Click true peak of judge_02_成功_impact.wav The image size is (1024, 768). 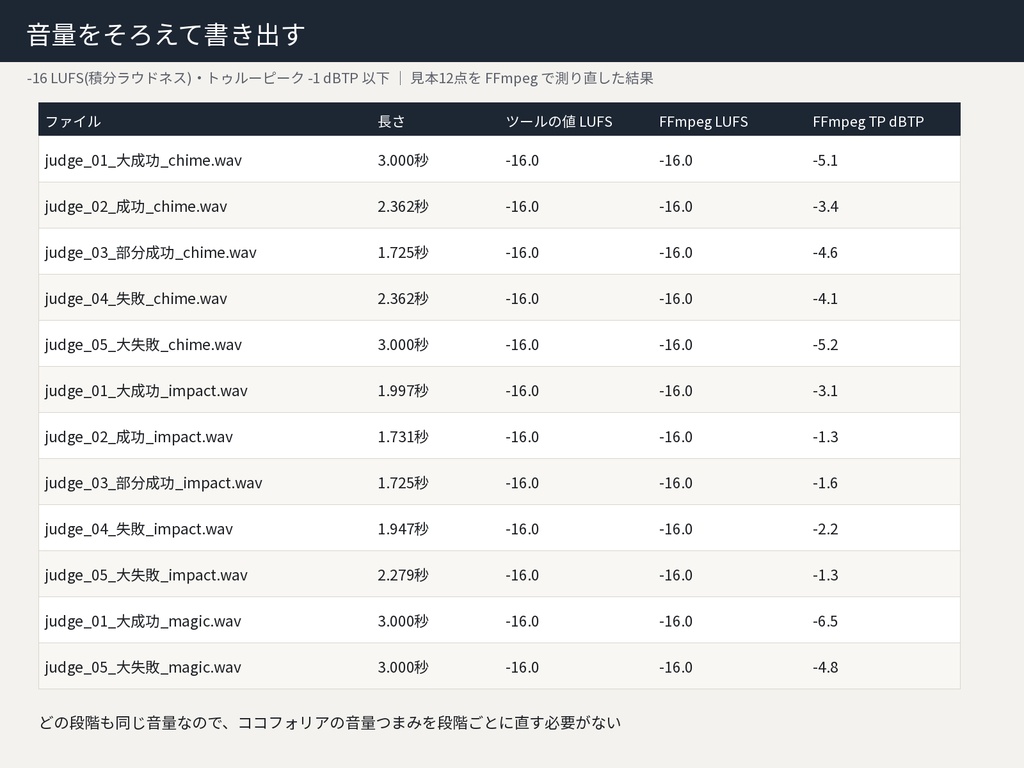tap(825, 437)
